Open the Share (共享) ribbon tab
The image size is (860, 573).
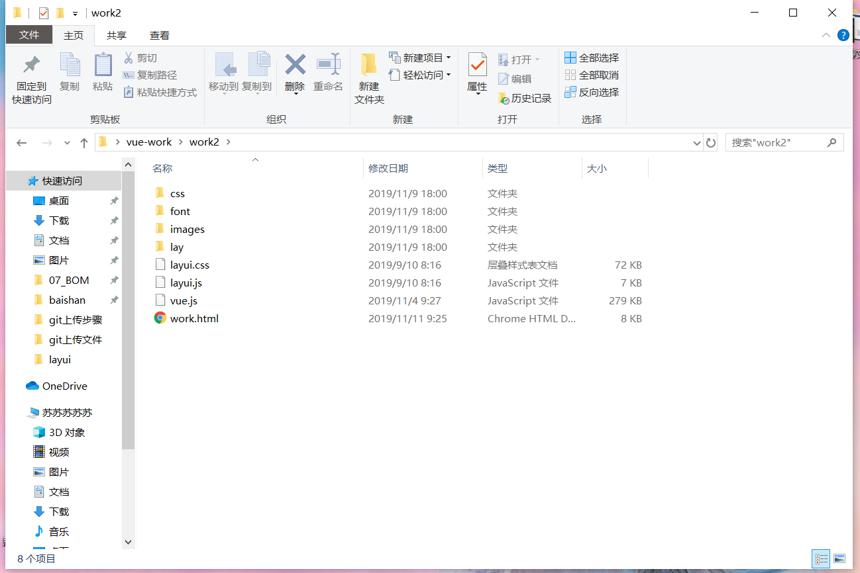(116, 35)
